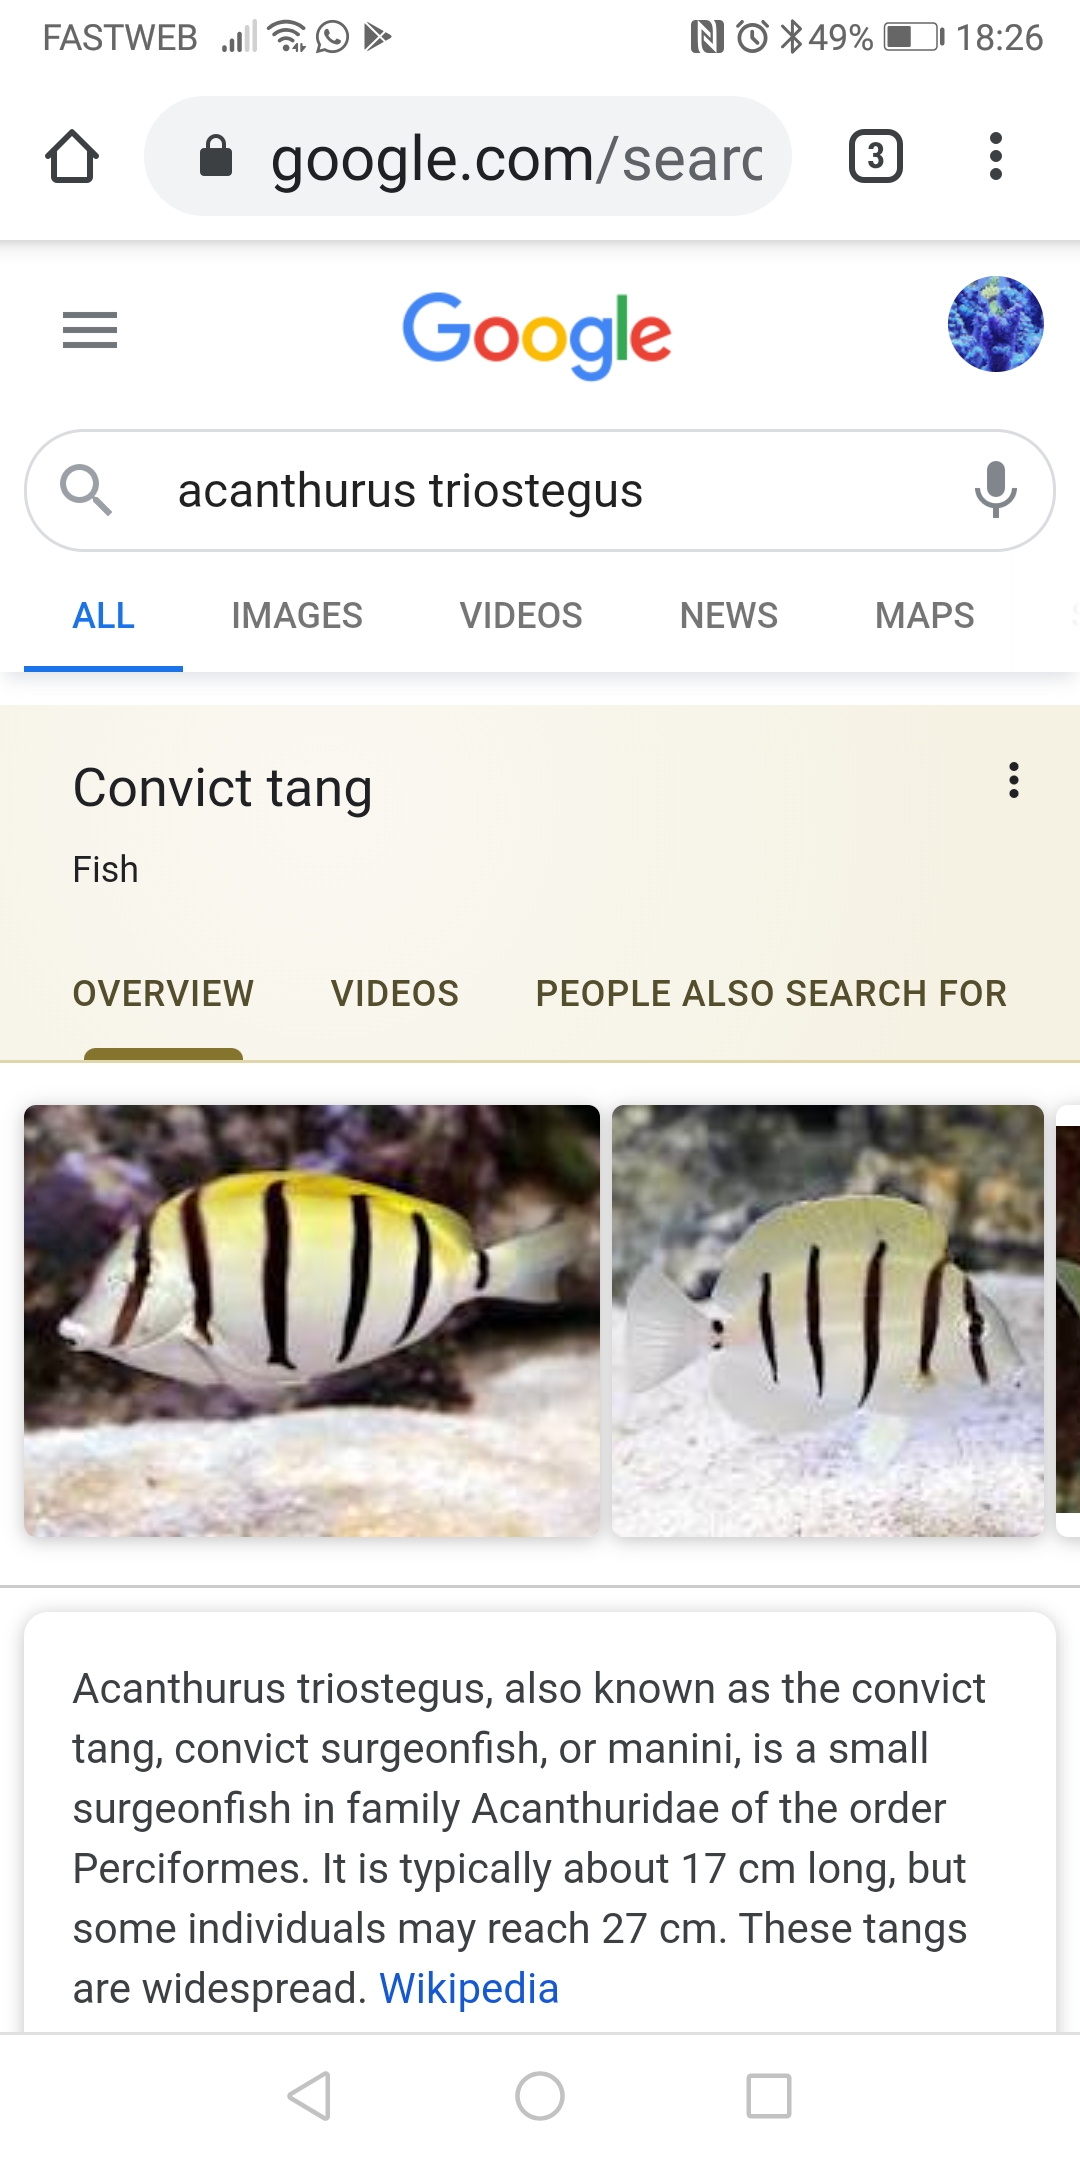Open the second convict tang photo
Image resolution: width=1080 pixels, height=2160 pixels.
pos(828,1320)
